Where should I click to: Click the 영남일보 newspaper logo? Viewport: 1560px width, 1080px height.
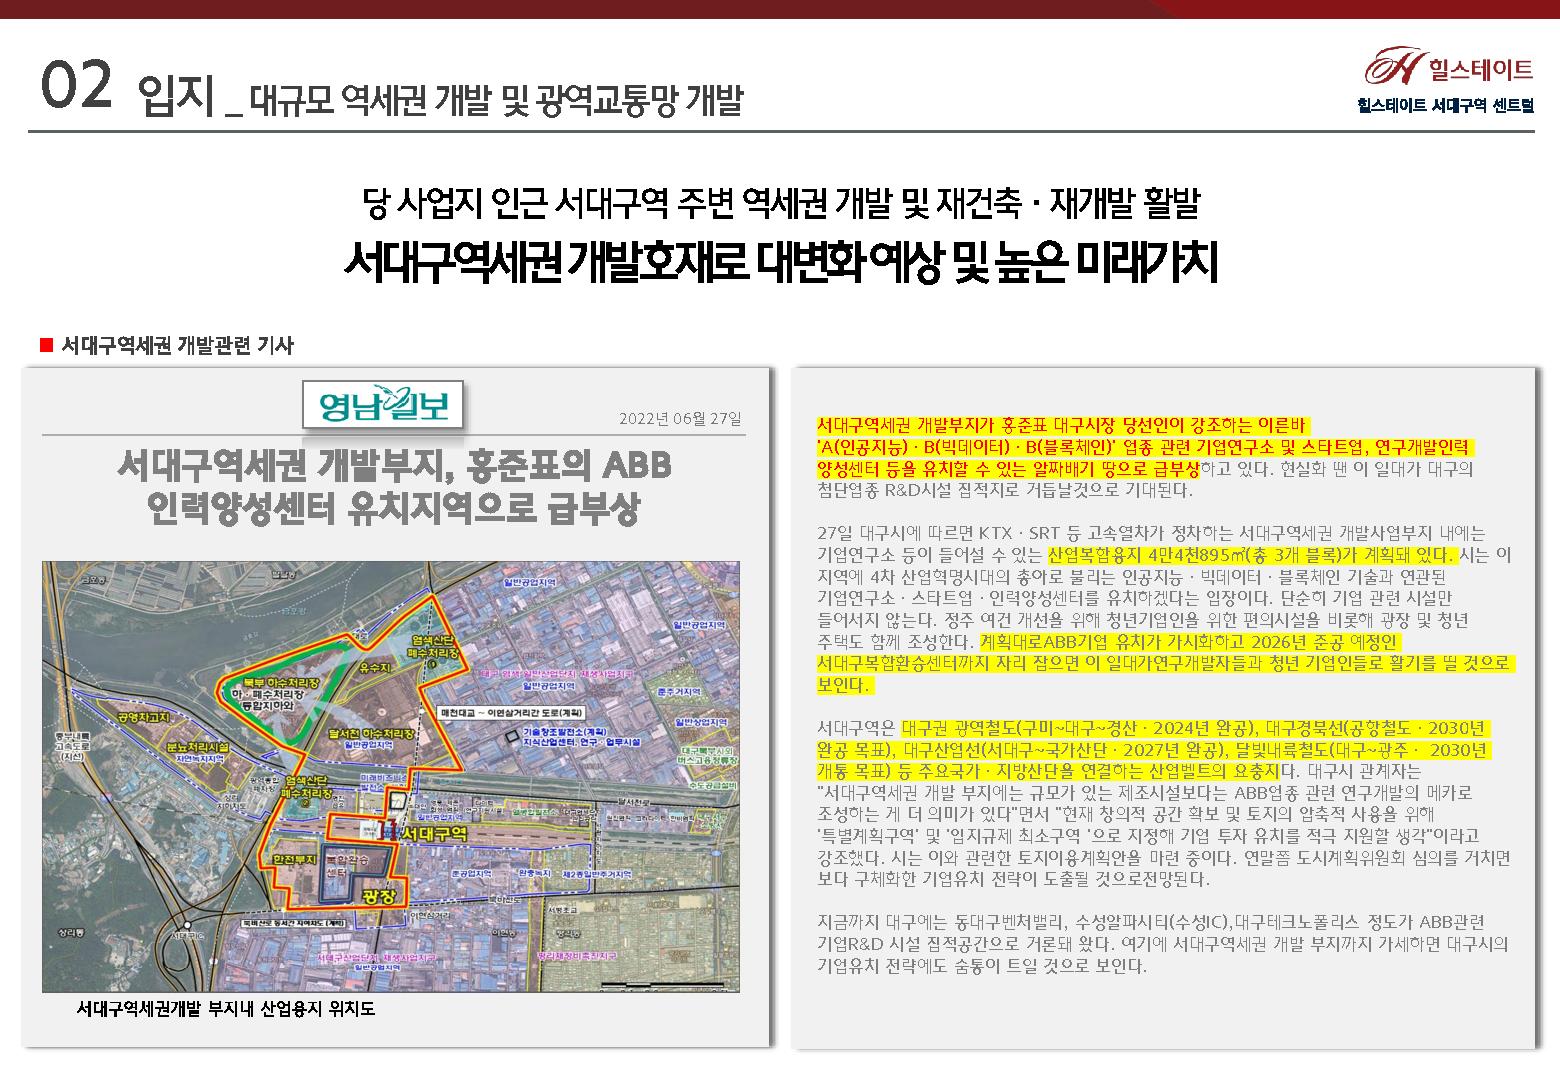coord(384,406)
